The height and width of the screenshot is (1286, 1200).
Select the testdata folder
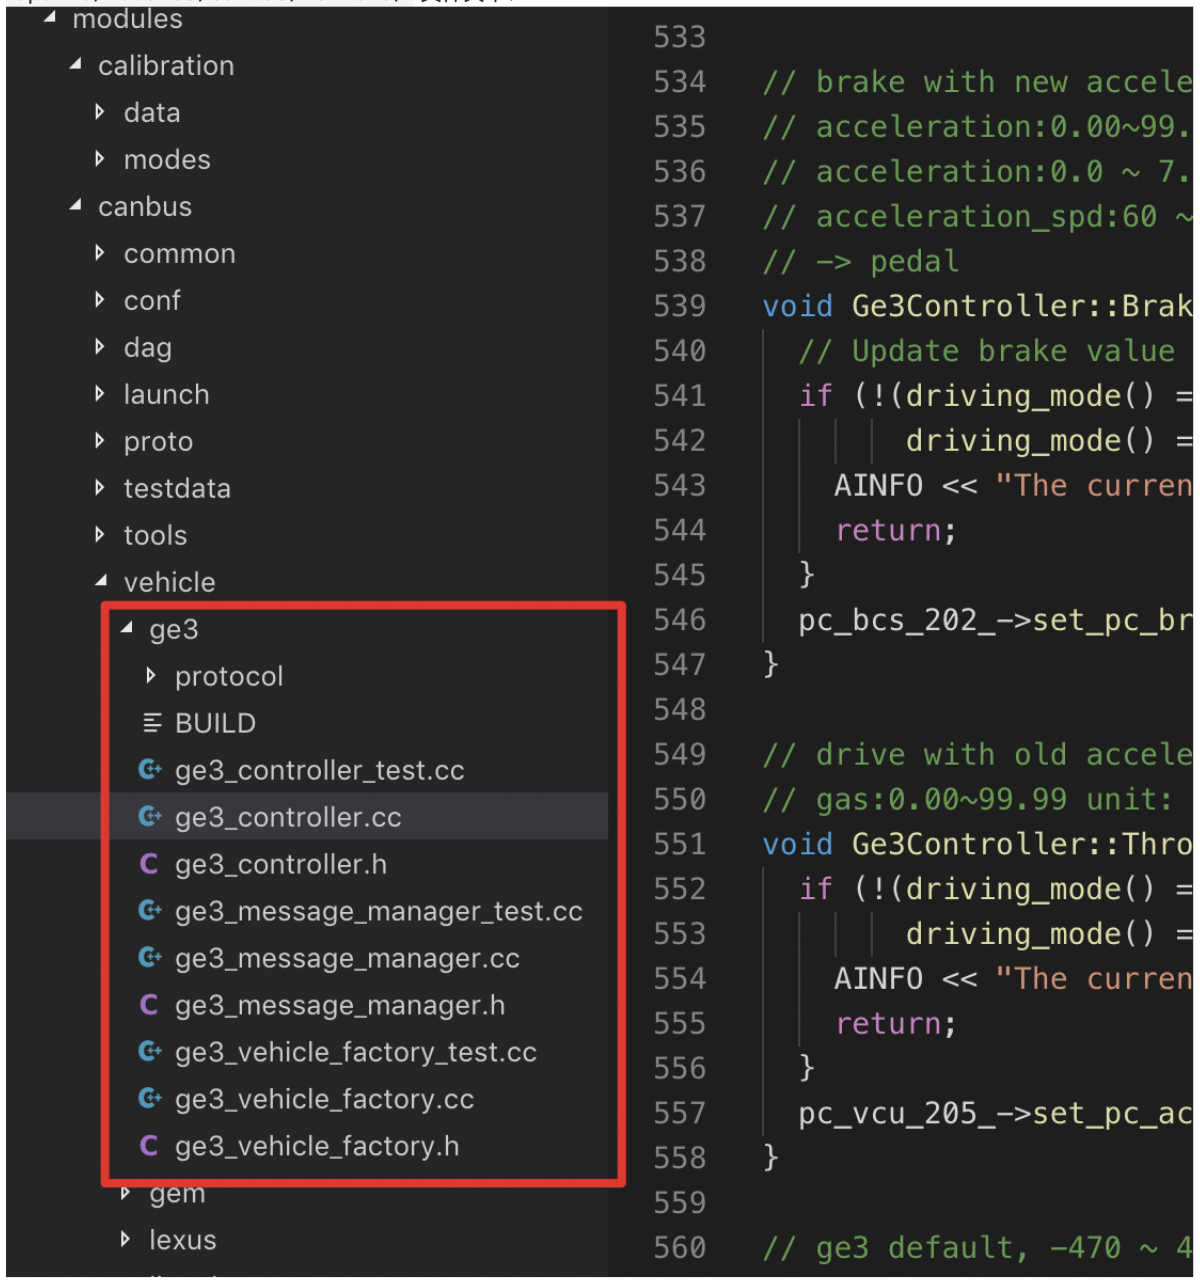tap(176, 488)
